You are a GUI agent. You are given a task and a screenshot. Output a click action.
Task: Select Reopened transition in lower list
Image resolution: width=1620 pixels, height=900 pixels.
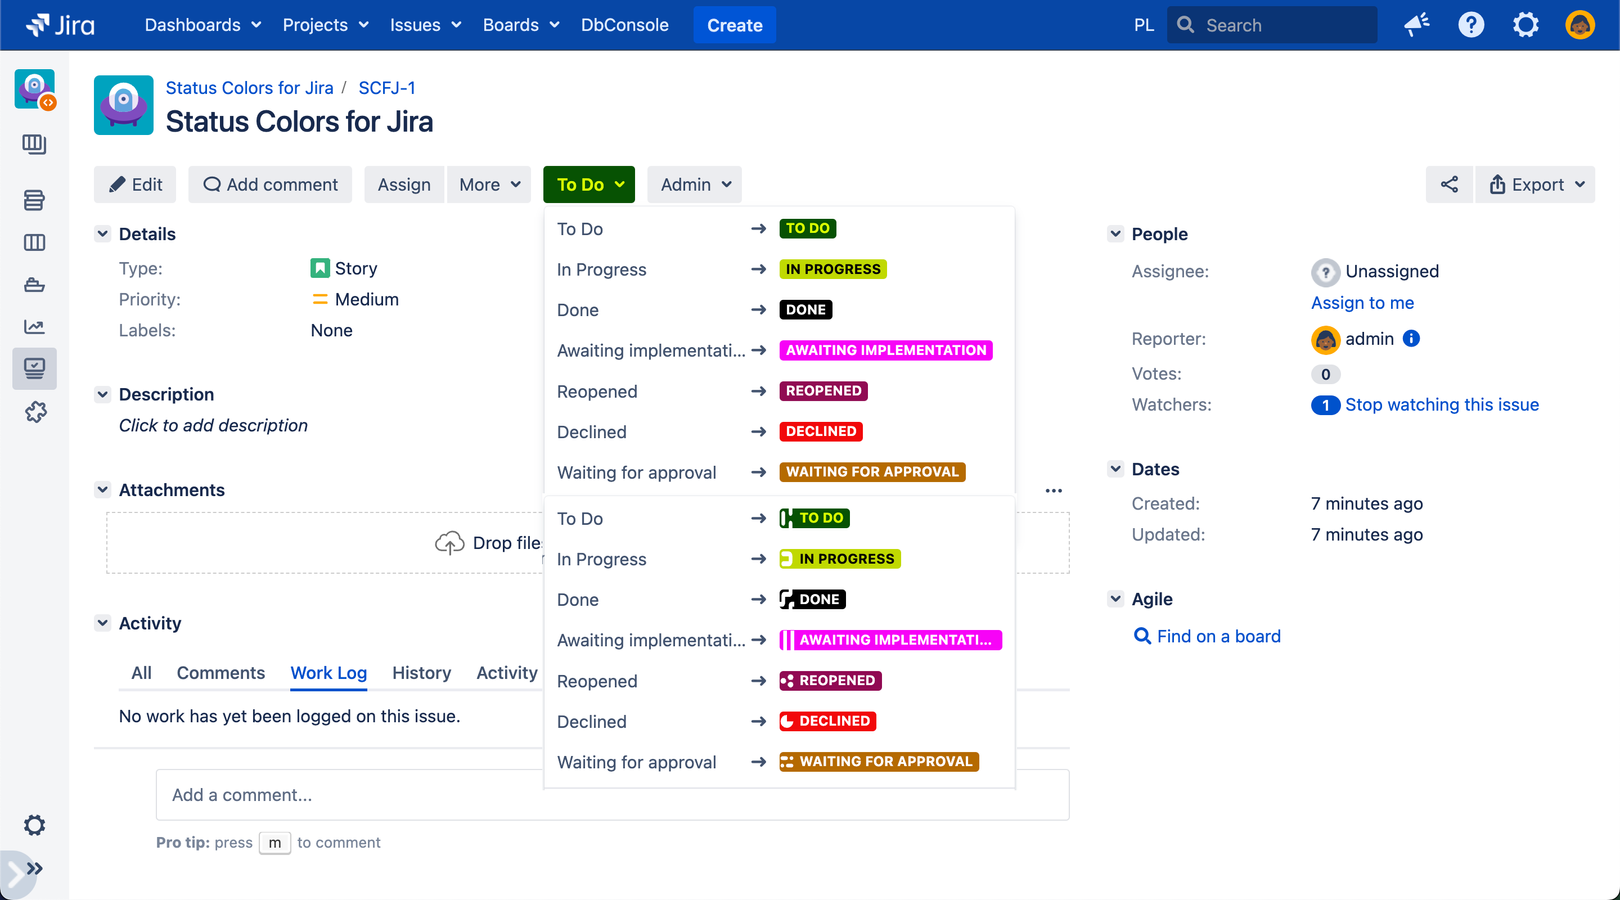coord(779,681)
